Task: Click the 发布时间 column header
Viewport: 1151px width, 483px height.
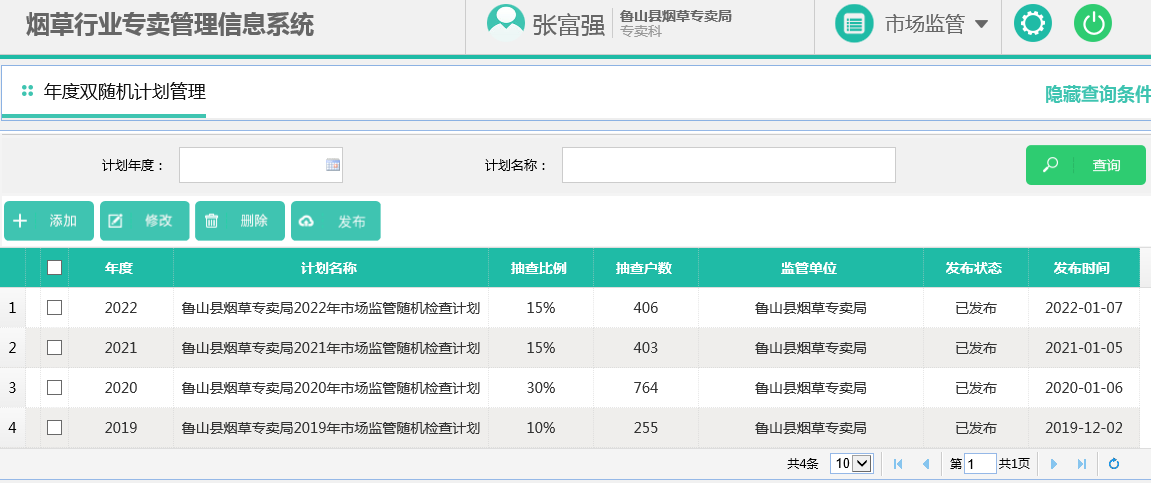Action: coord(1083,268)
